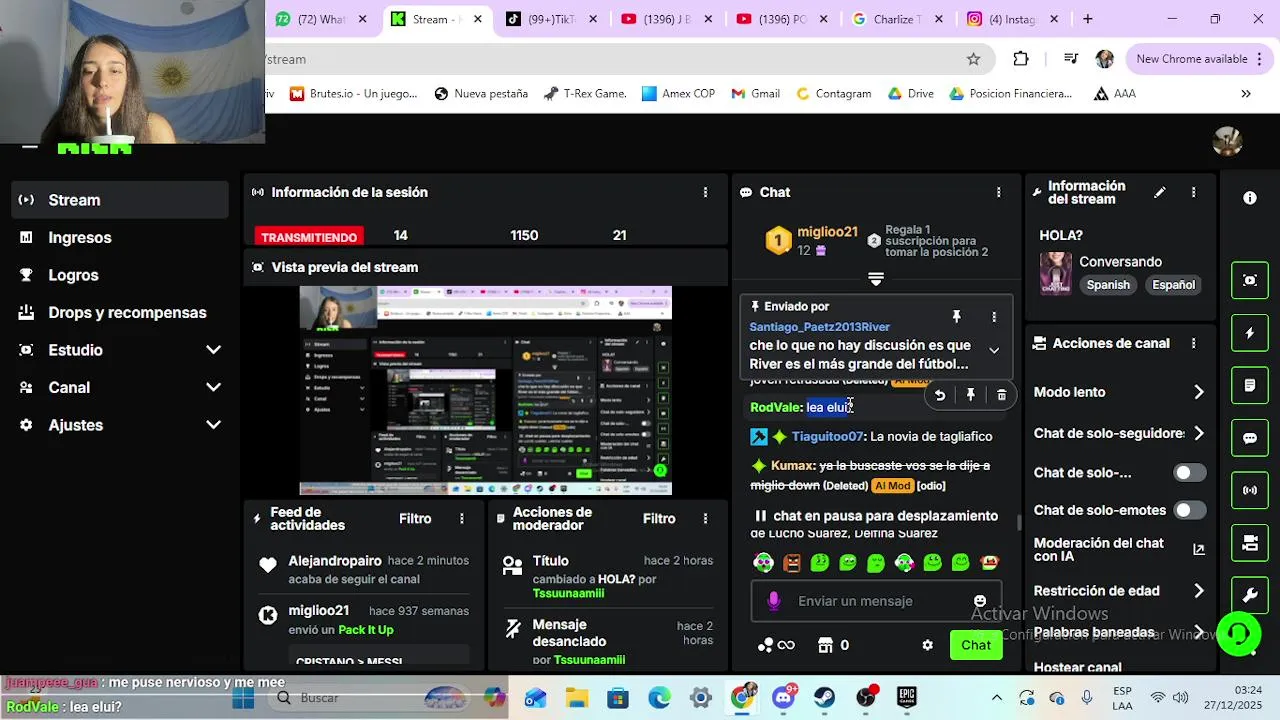Screen dimensions: 1280x720
Task: Undo deletion of highlighted chat message
Action: coord(940,395)
